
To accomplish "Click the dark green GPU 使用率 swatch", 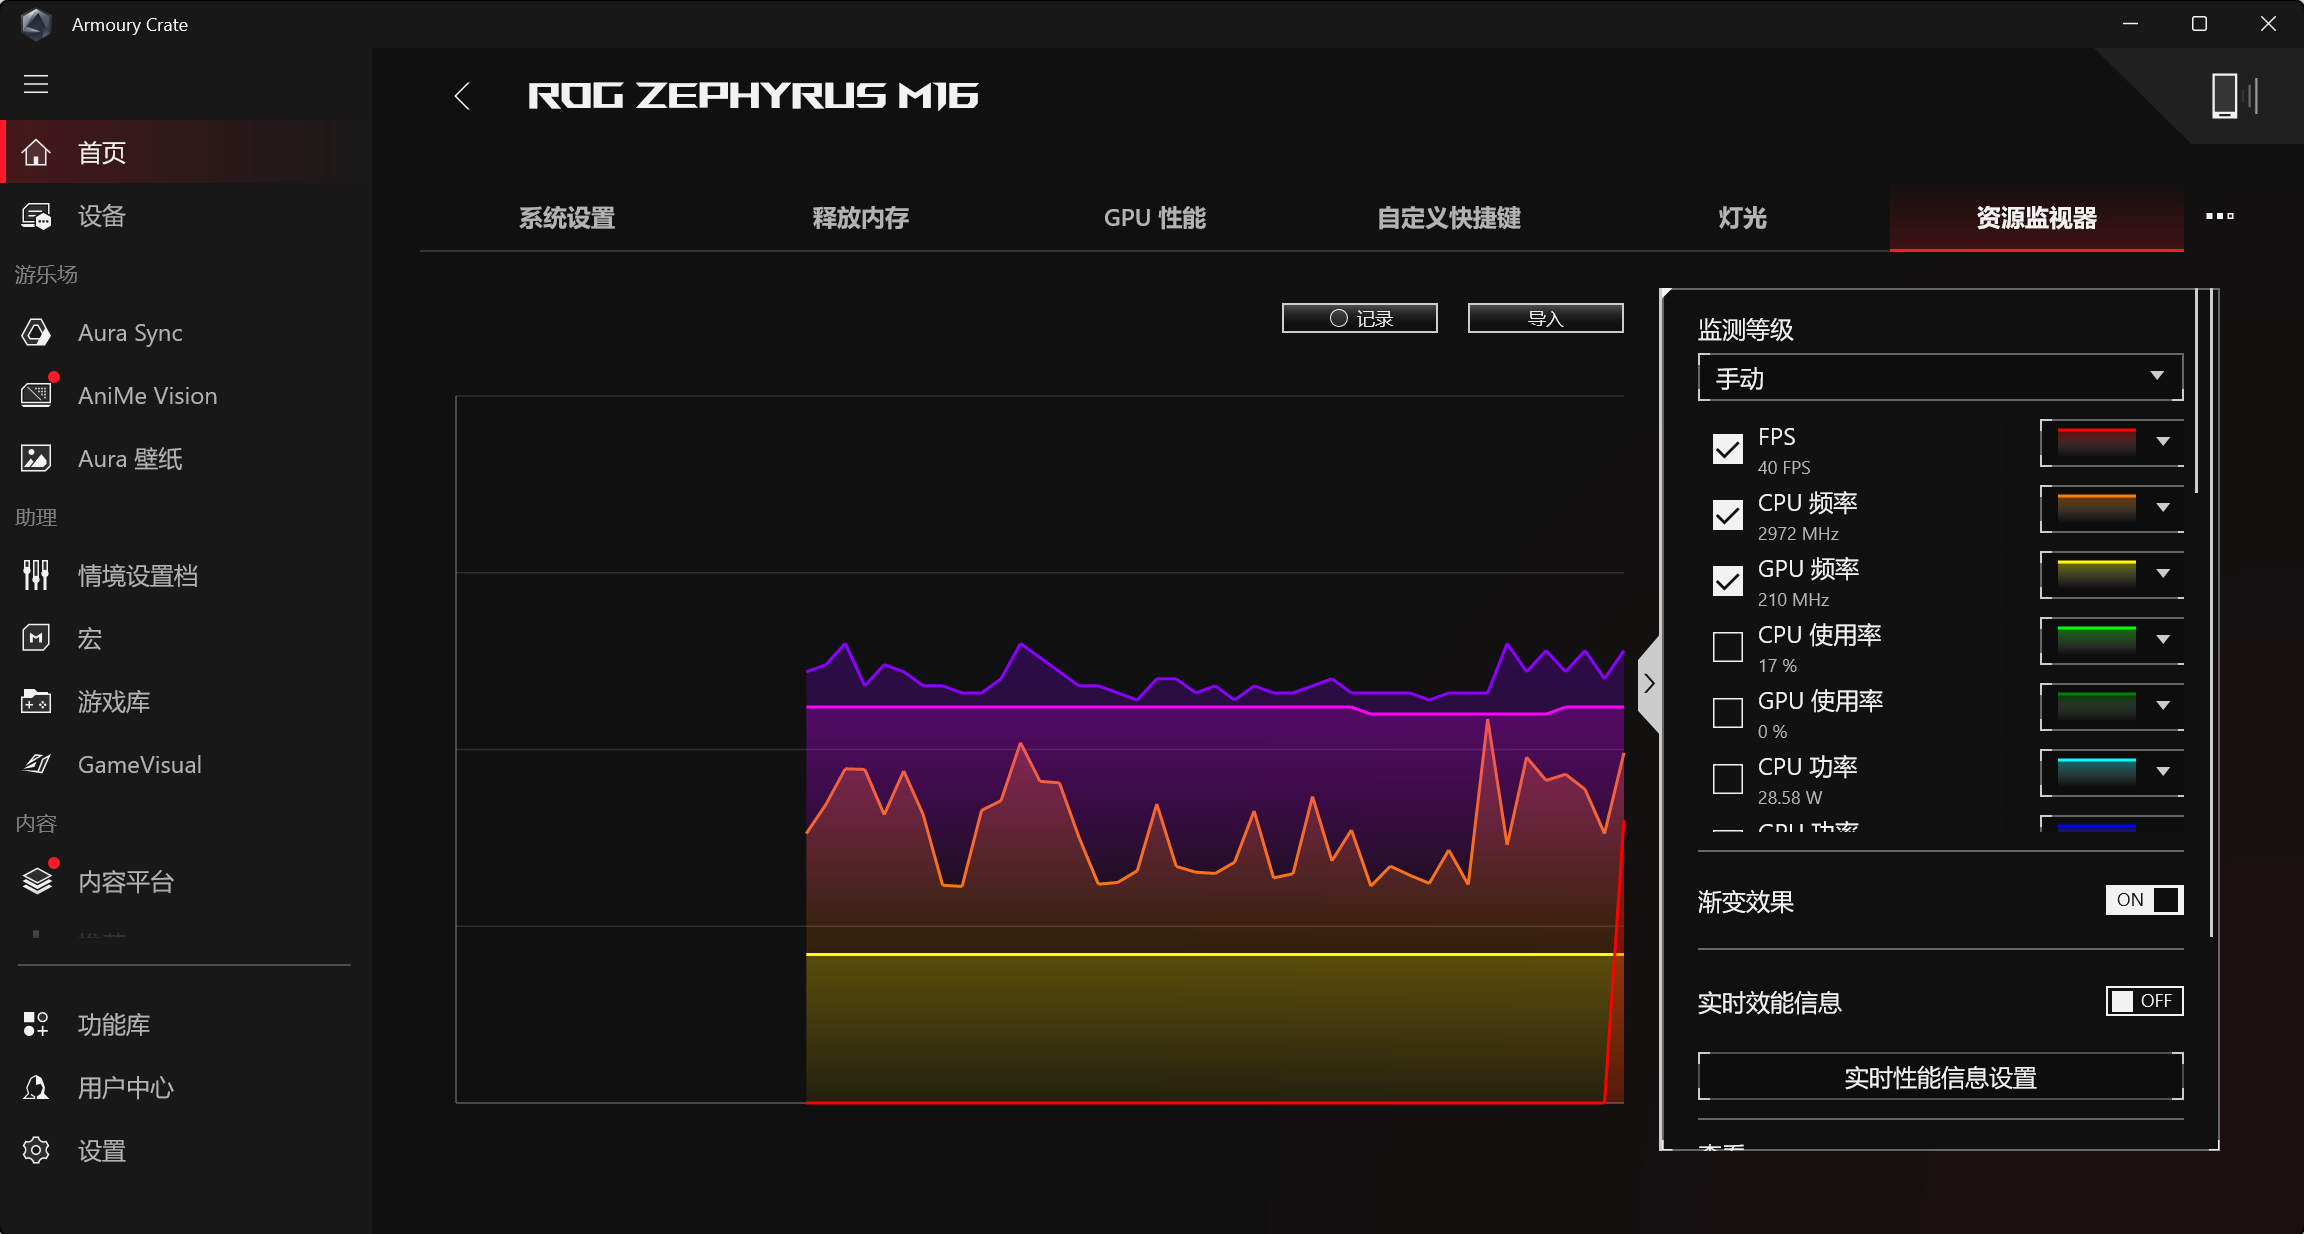I will click(2097, 706).
